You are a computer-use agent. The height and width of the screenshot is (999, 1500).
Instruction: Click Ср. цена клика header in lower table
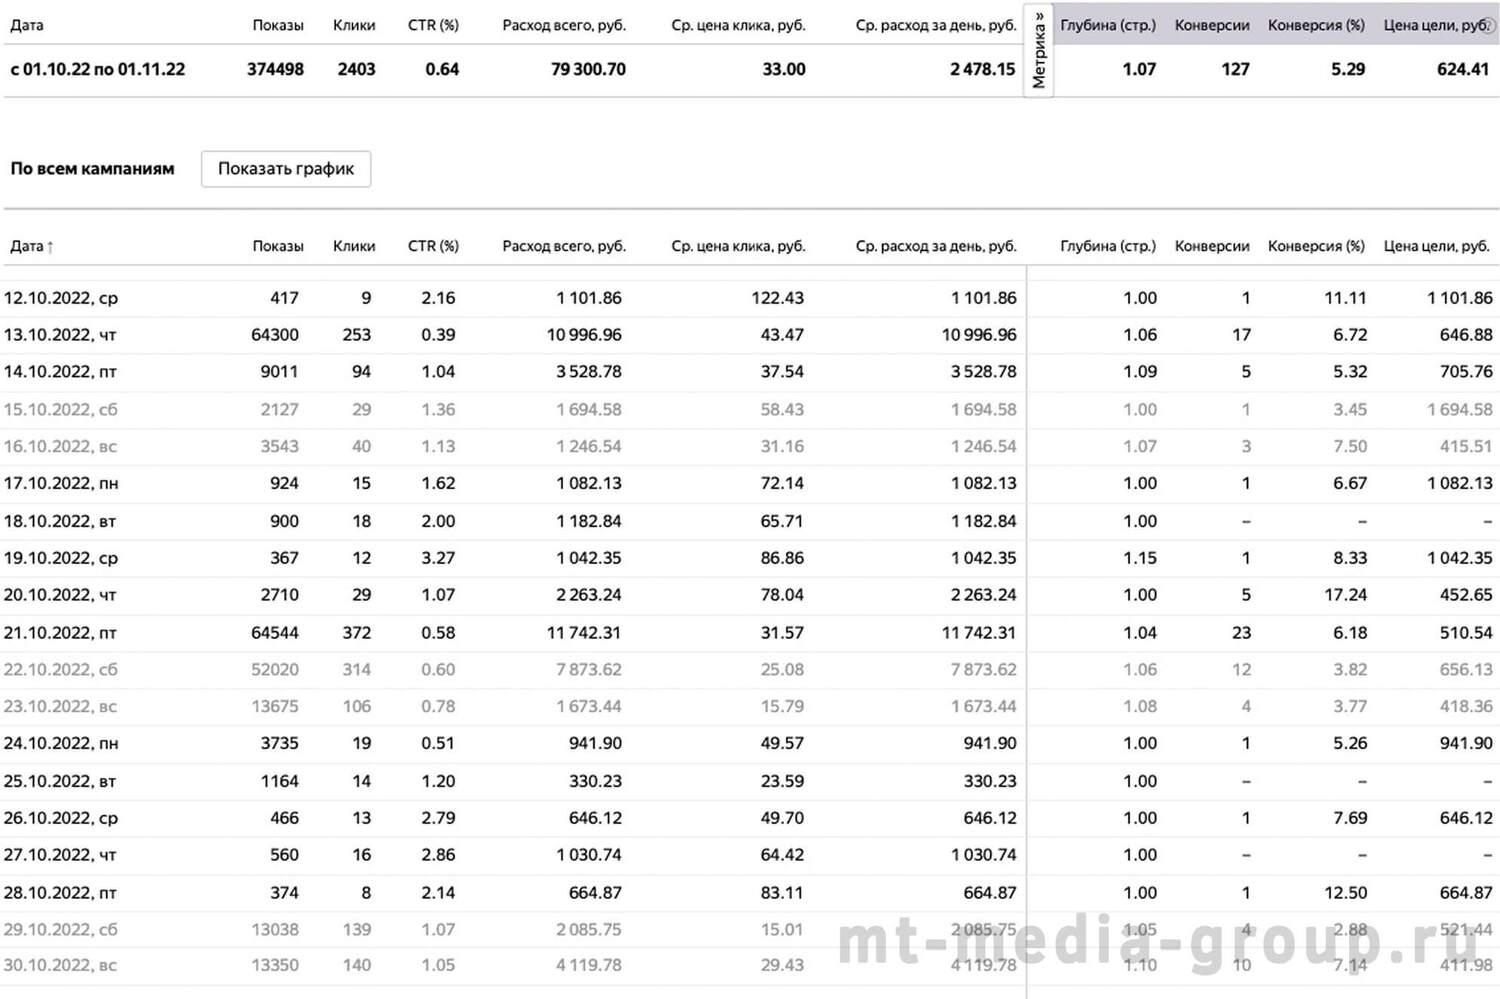[x=738, y=246]
